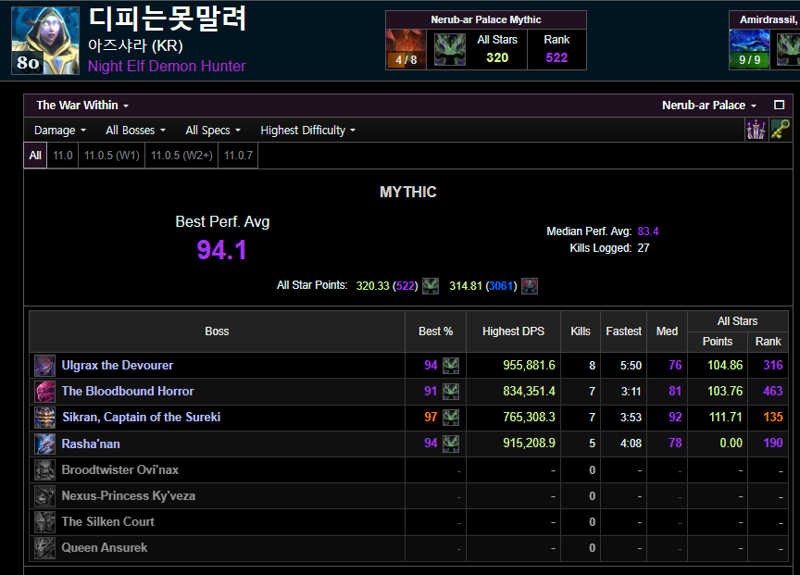Open the Ulgrax the Devourer link

point(117,365)
